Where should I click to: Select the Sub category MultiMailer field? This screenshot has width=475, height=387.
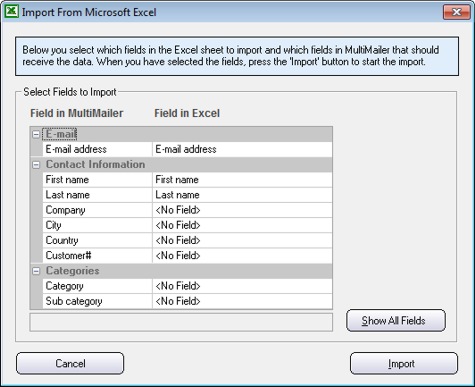97,301
